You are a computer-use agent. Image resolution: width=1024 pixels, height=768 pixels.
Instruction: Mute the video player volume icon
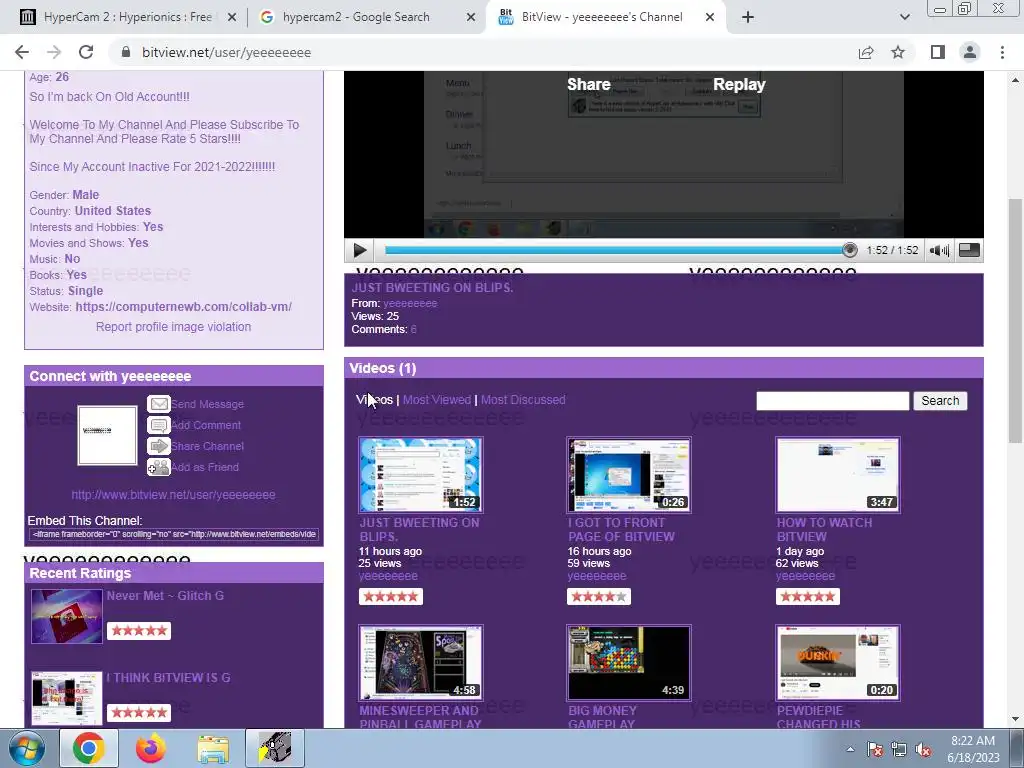939,250
